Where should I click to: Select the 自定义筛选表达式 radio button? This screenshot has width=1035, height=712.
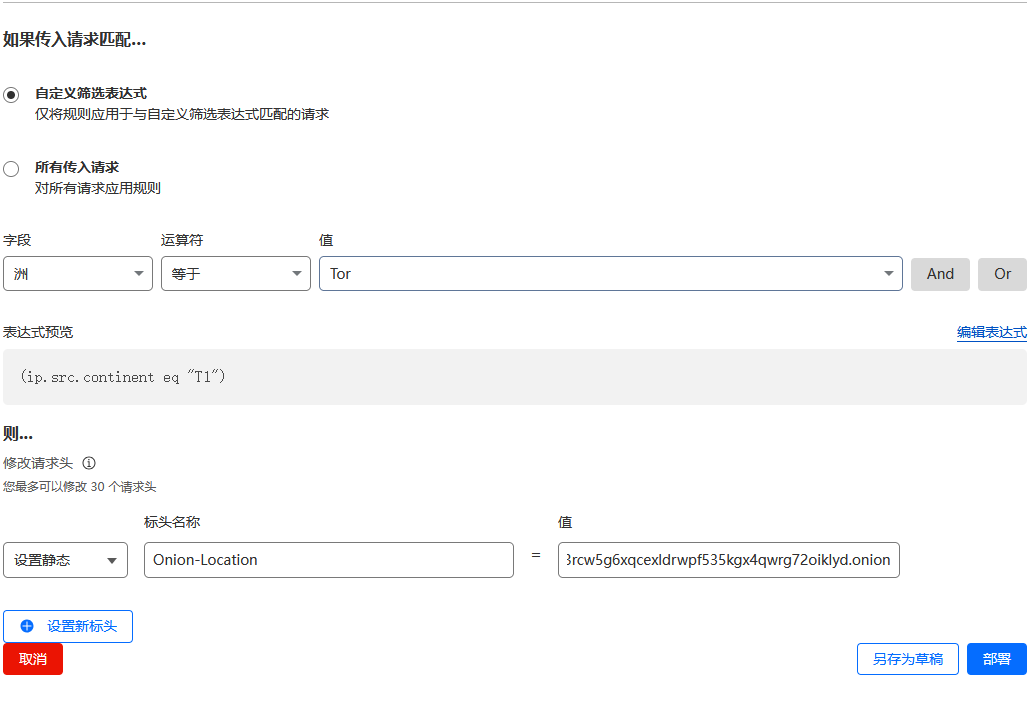(x=11, y=95)
